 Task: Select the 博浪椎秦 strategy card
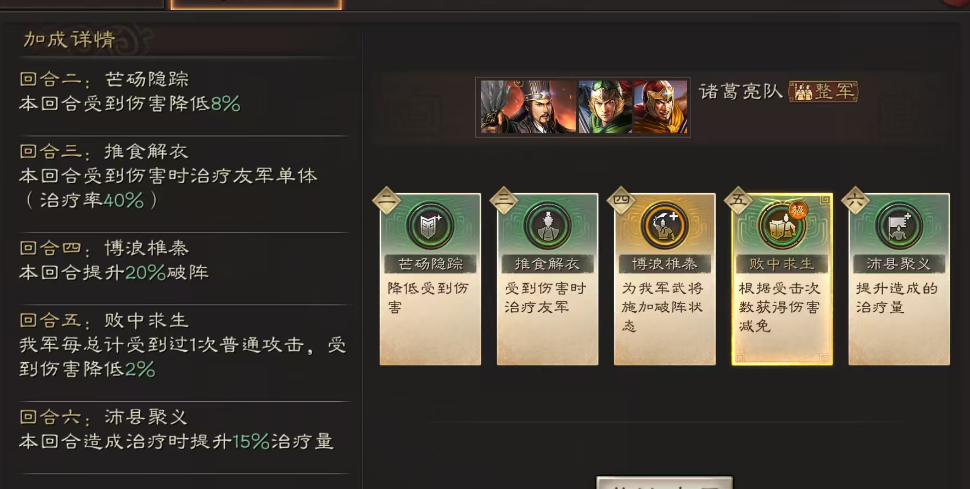point(664,279)
